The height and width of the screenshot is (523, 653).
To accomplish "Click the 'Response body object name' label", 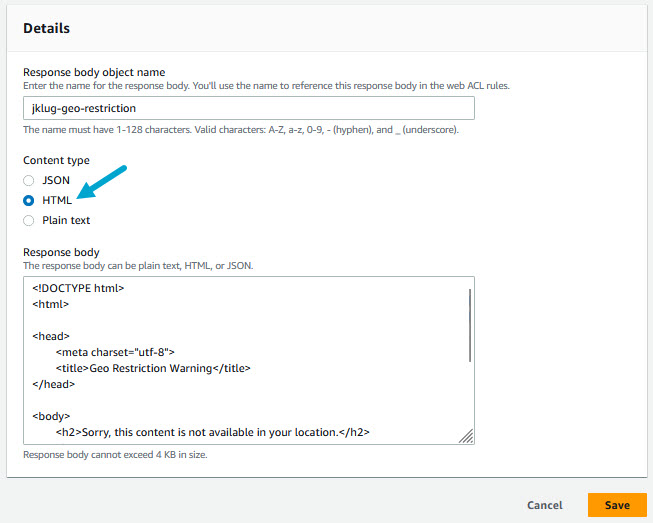I will pos(94,72).
